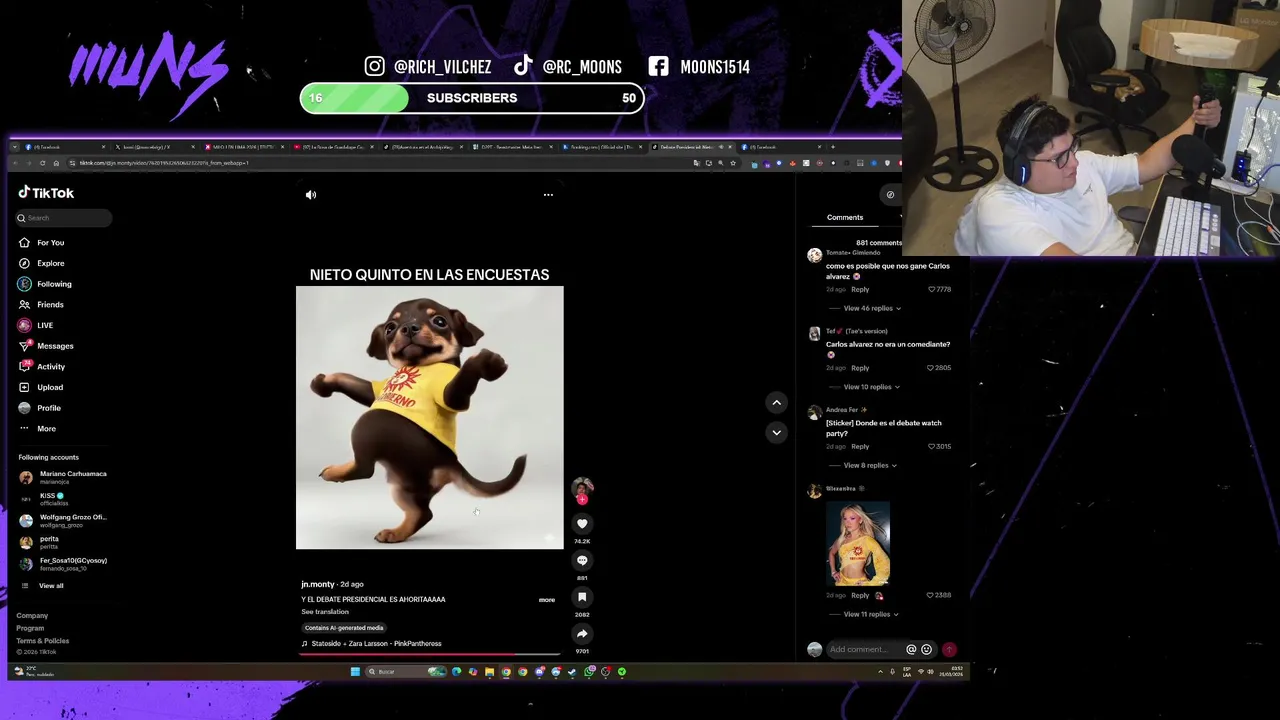Open the Upload page
The width and height of the screenshot is (1280, 720).
click(41, 387)
